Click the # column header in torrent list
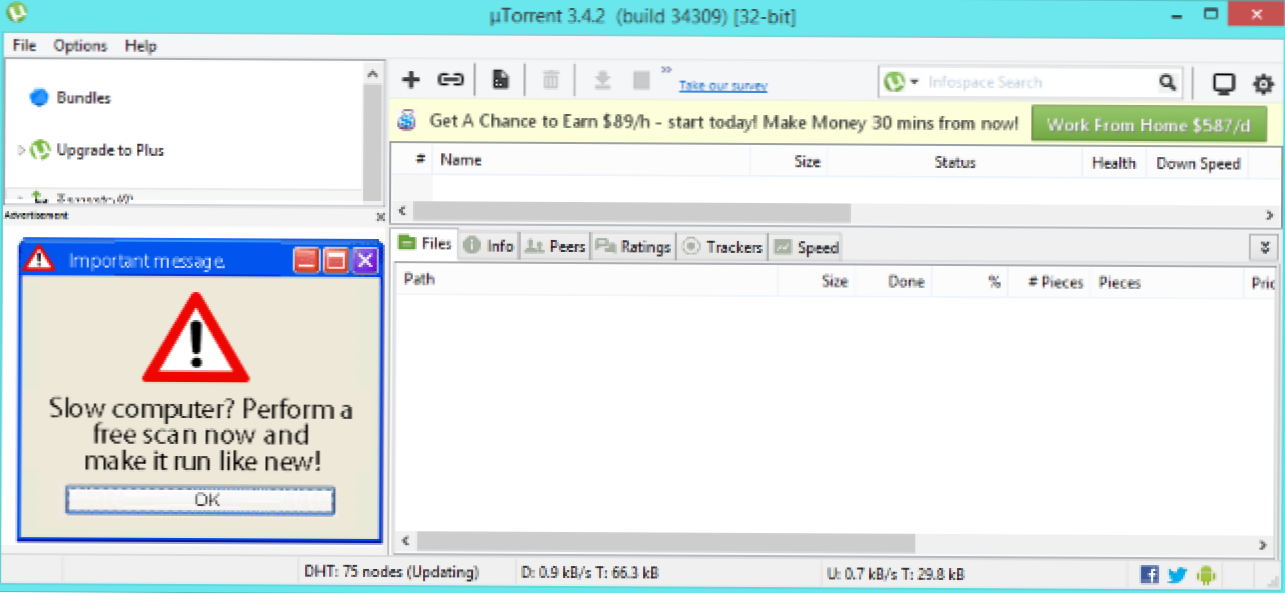 point(421,159)
